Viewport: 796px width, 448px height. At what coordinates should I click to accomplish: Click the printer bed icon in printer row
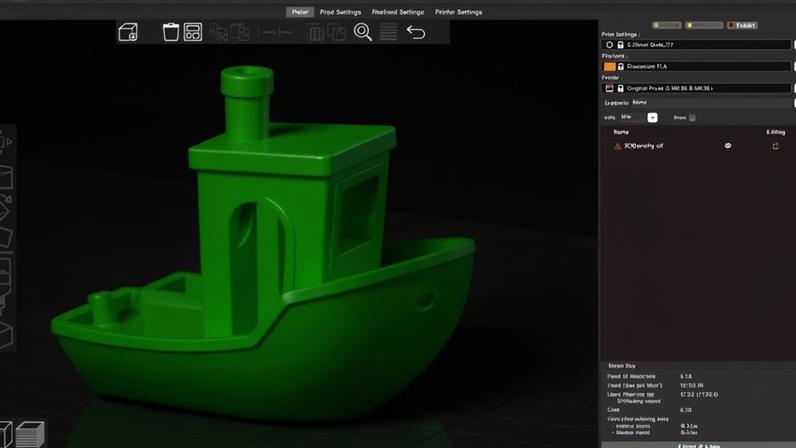pyautogui.click(x=609, y=88)
